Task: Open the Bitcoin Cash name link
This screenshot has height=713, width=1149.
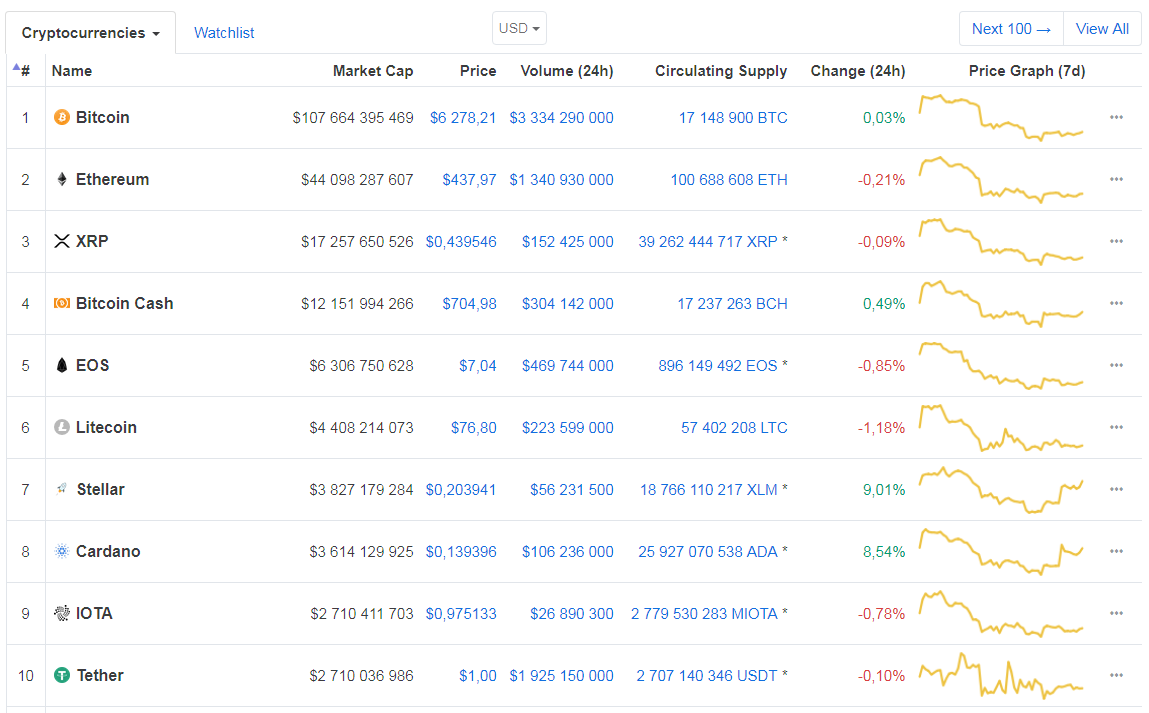Action: coord(125,303)
